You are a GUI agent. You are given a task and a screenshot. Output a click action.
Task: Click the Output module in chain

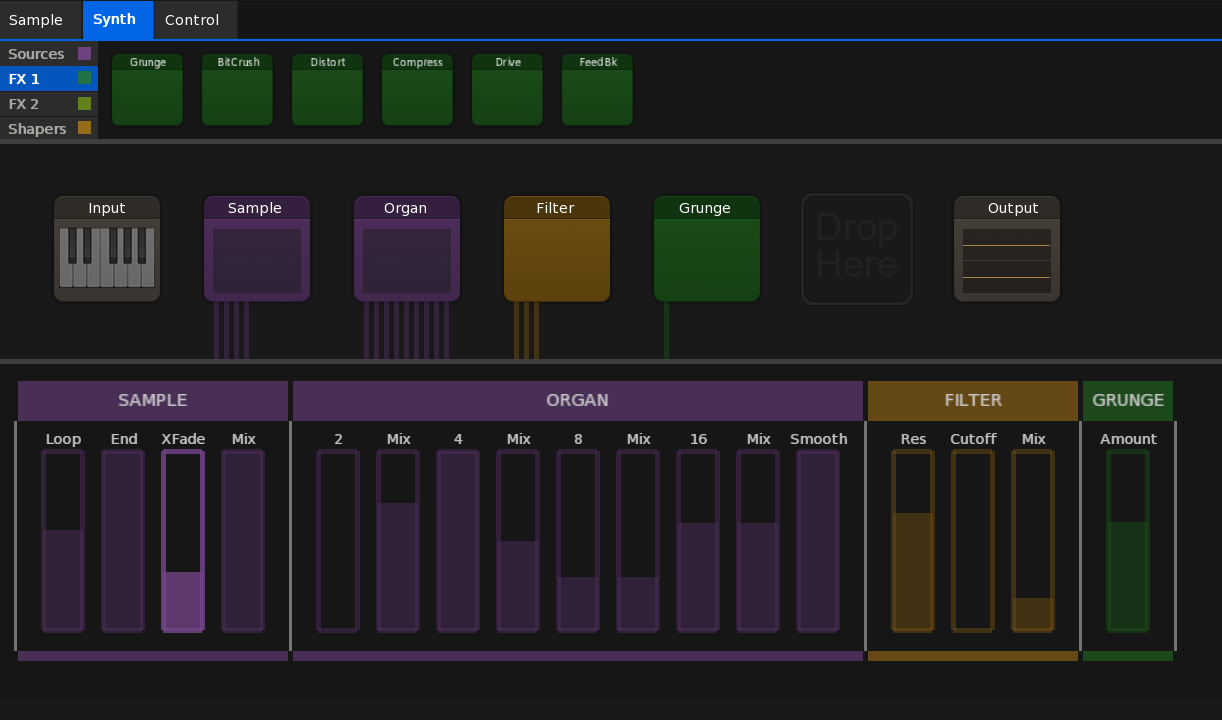pos(1007,249)
